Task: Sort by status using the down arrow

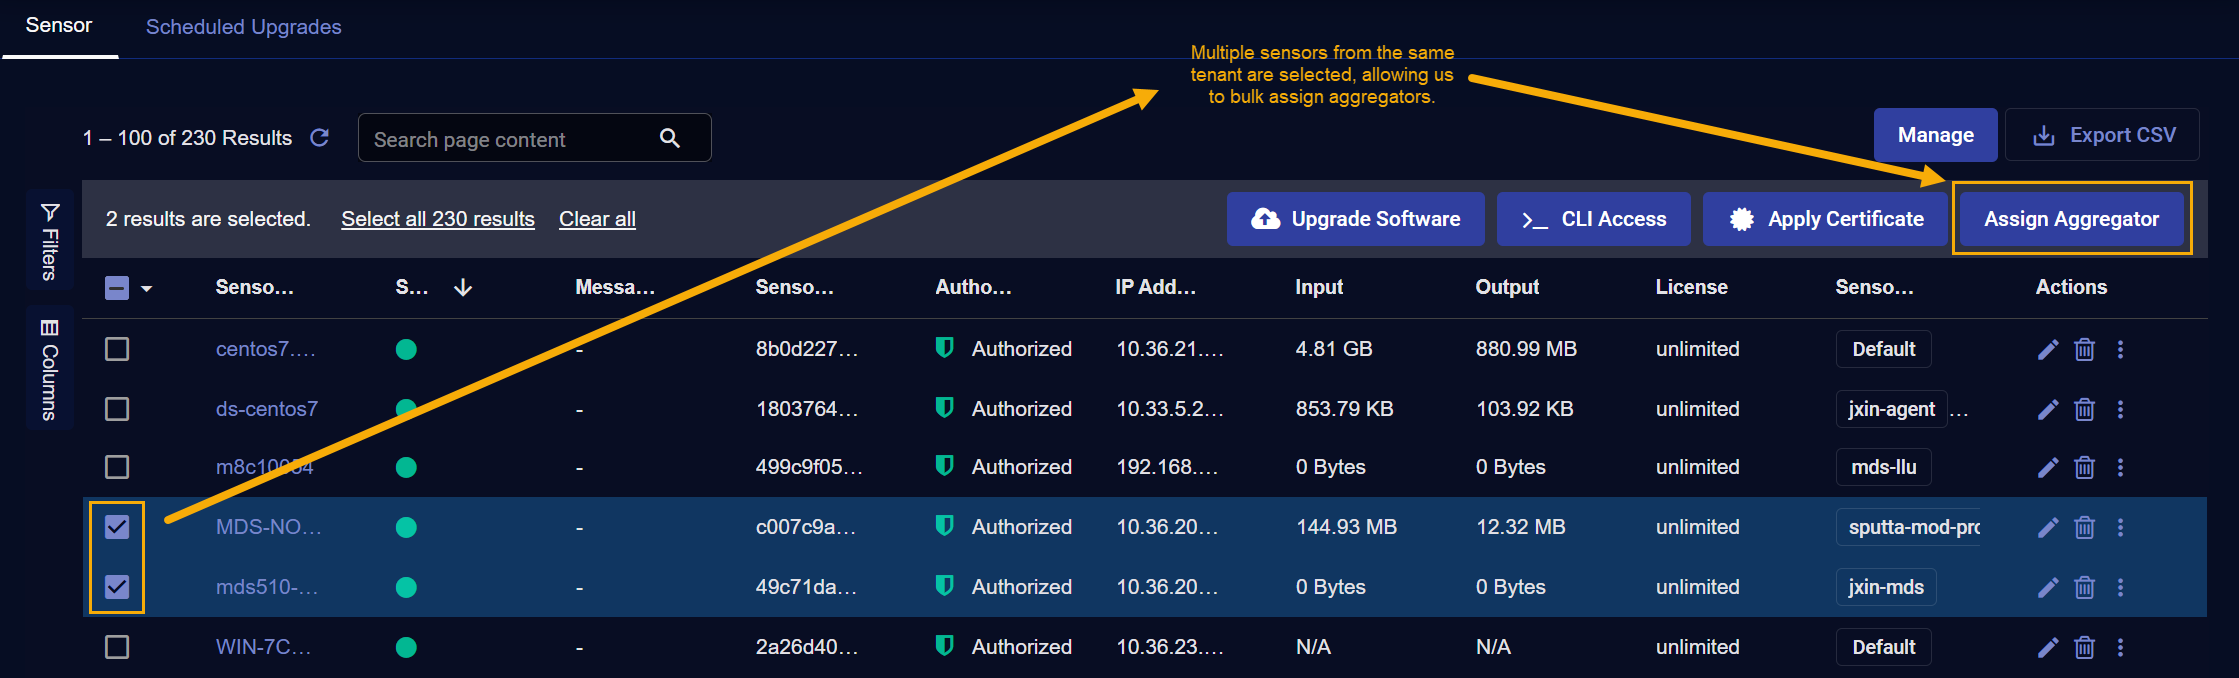Action: coord(463,288)
